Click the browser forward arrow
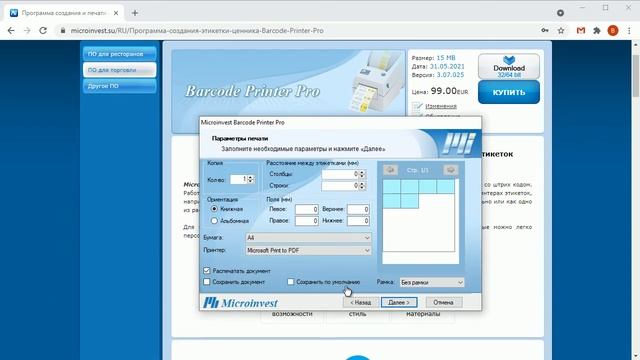 click(x=27, y=31)
